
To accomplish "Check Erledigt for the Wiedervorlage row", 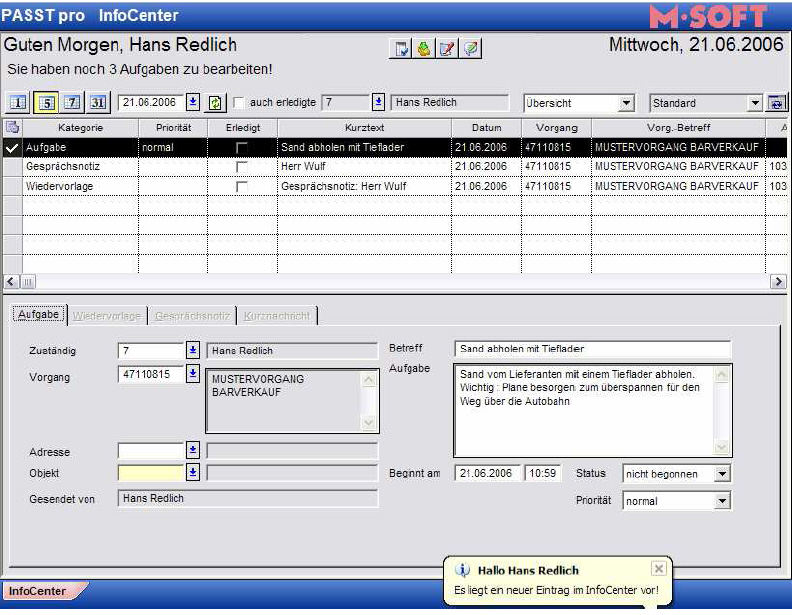I will [242, 186].
